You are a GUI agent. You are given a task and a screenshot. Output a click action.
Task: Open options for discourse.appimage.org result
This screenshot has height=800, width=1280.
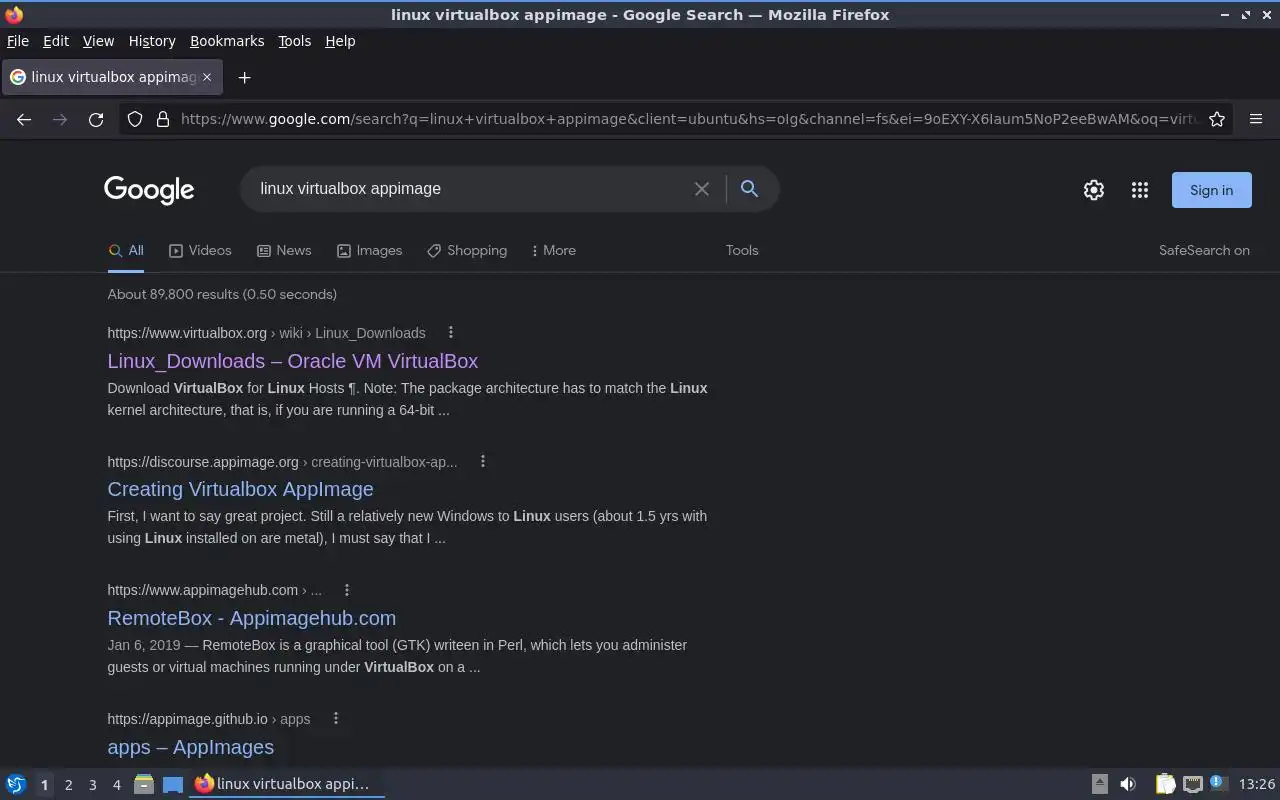482,461
